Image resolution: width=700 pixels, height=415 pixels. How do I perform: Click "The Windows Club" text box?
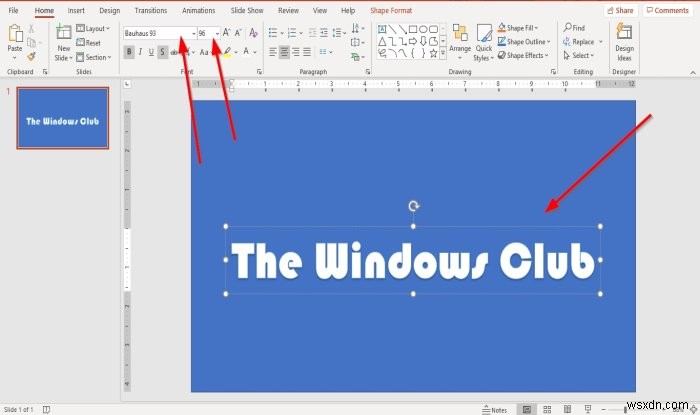tap(413, 260)
